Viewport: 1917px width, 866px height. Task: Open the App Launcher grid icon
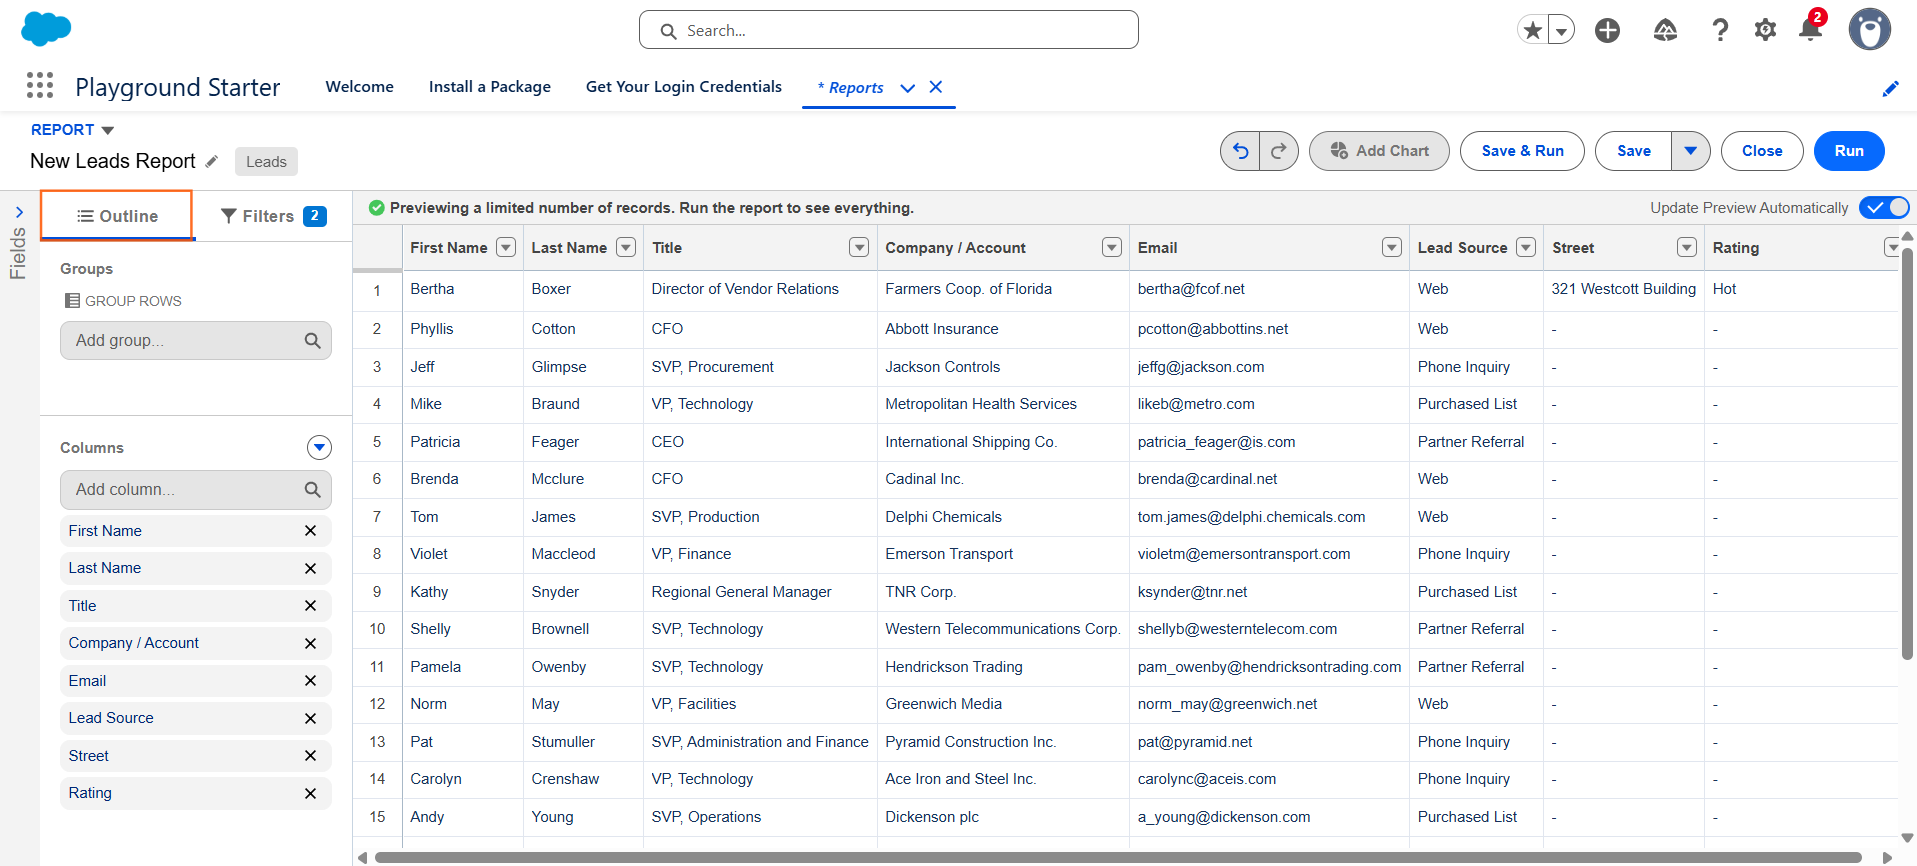40,85
